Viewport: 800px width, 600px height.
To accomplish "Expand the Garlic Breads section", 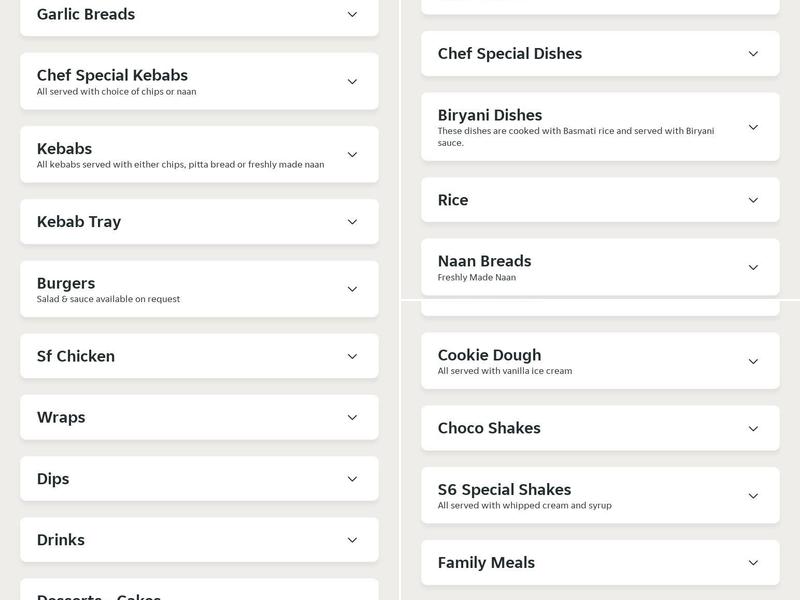I will pyautogui.click(x=352, y=16).
